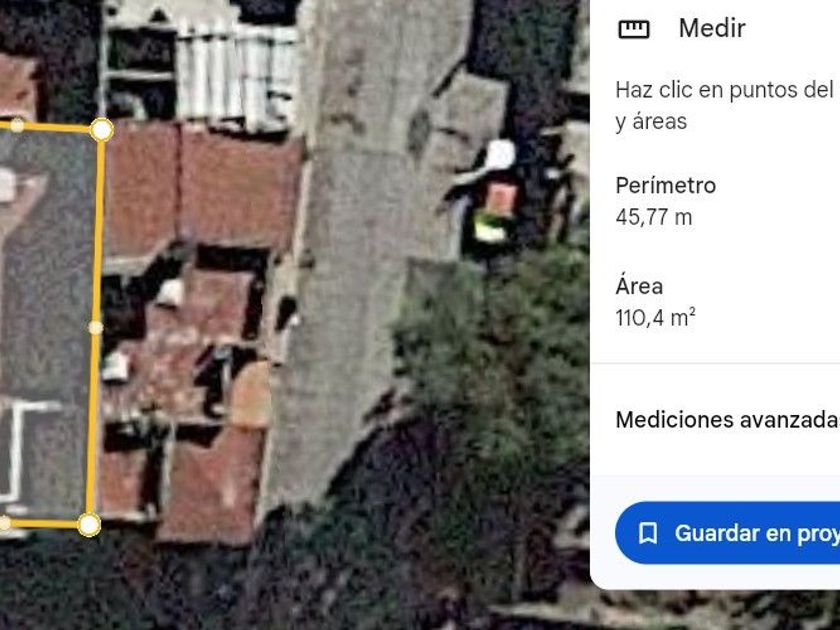Click the bookmark icon in the save button
Viewport: 840px width, 630px height.
(648, 533)
